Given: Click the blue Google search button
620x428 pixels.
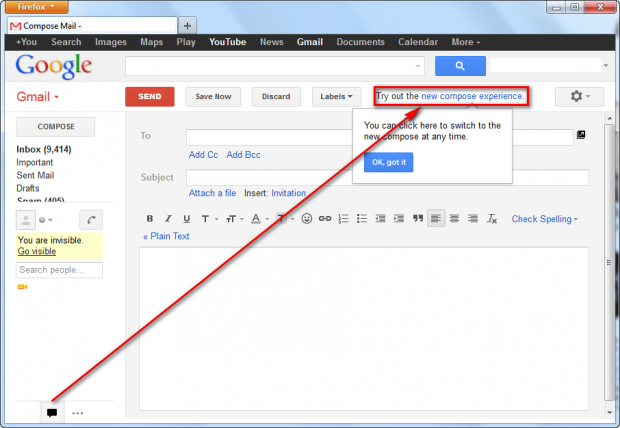Looking at the screenshot, I should pyautogui.click(x=460, y=66).
